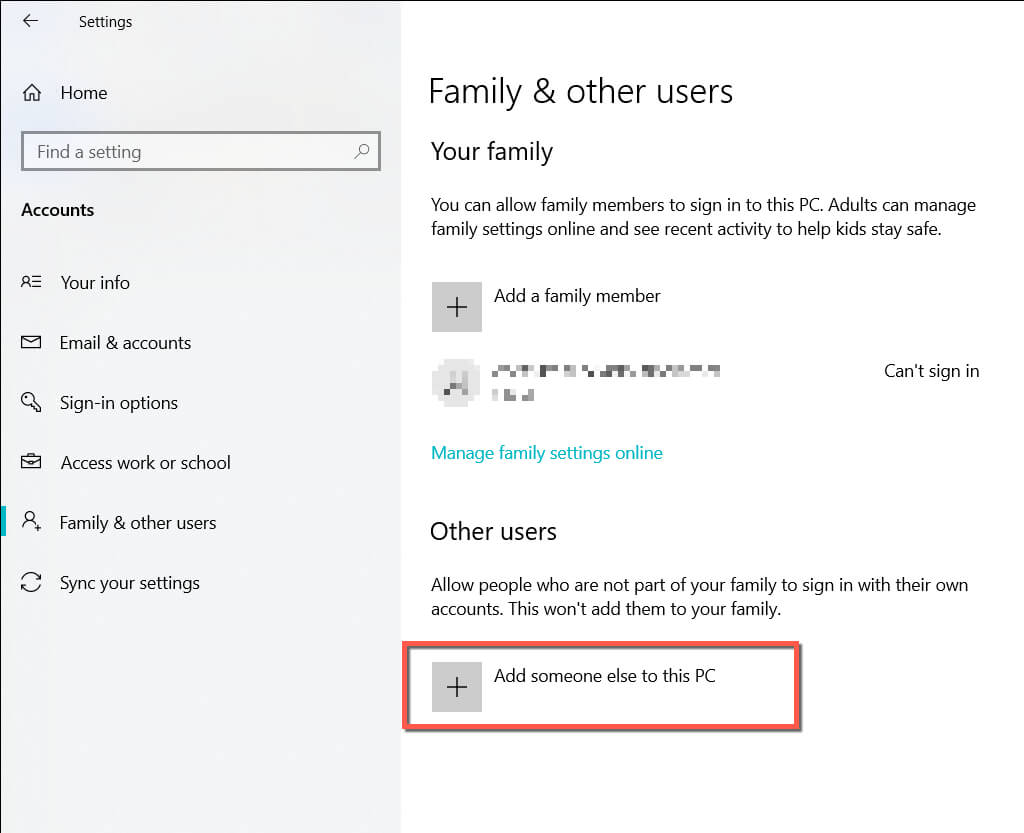This screenshot has height=833, width=1024.
Task: Click the plus icon beside Add someone else
Action: (456, 687)
